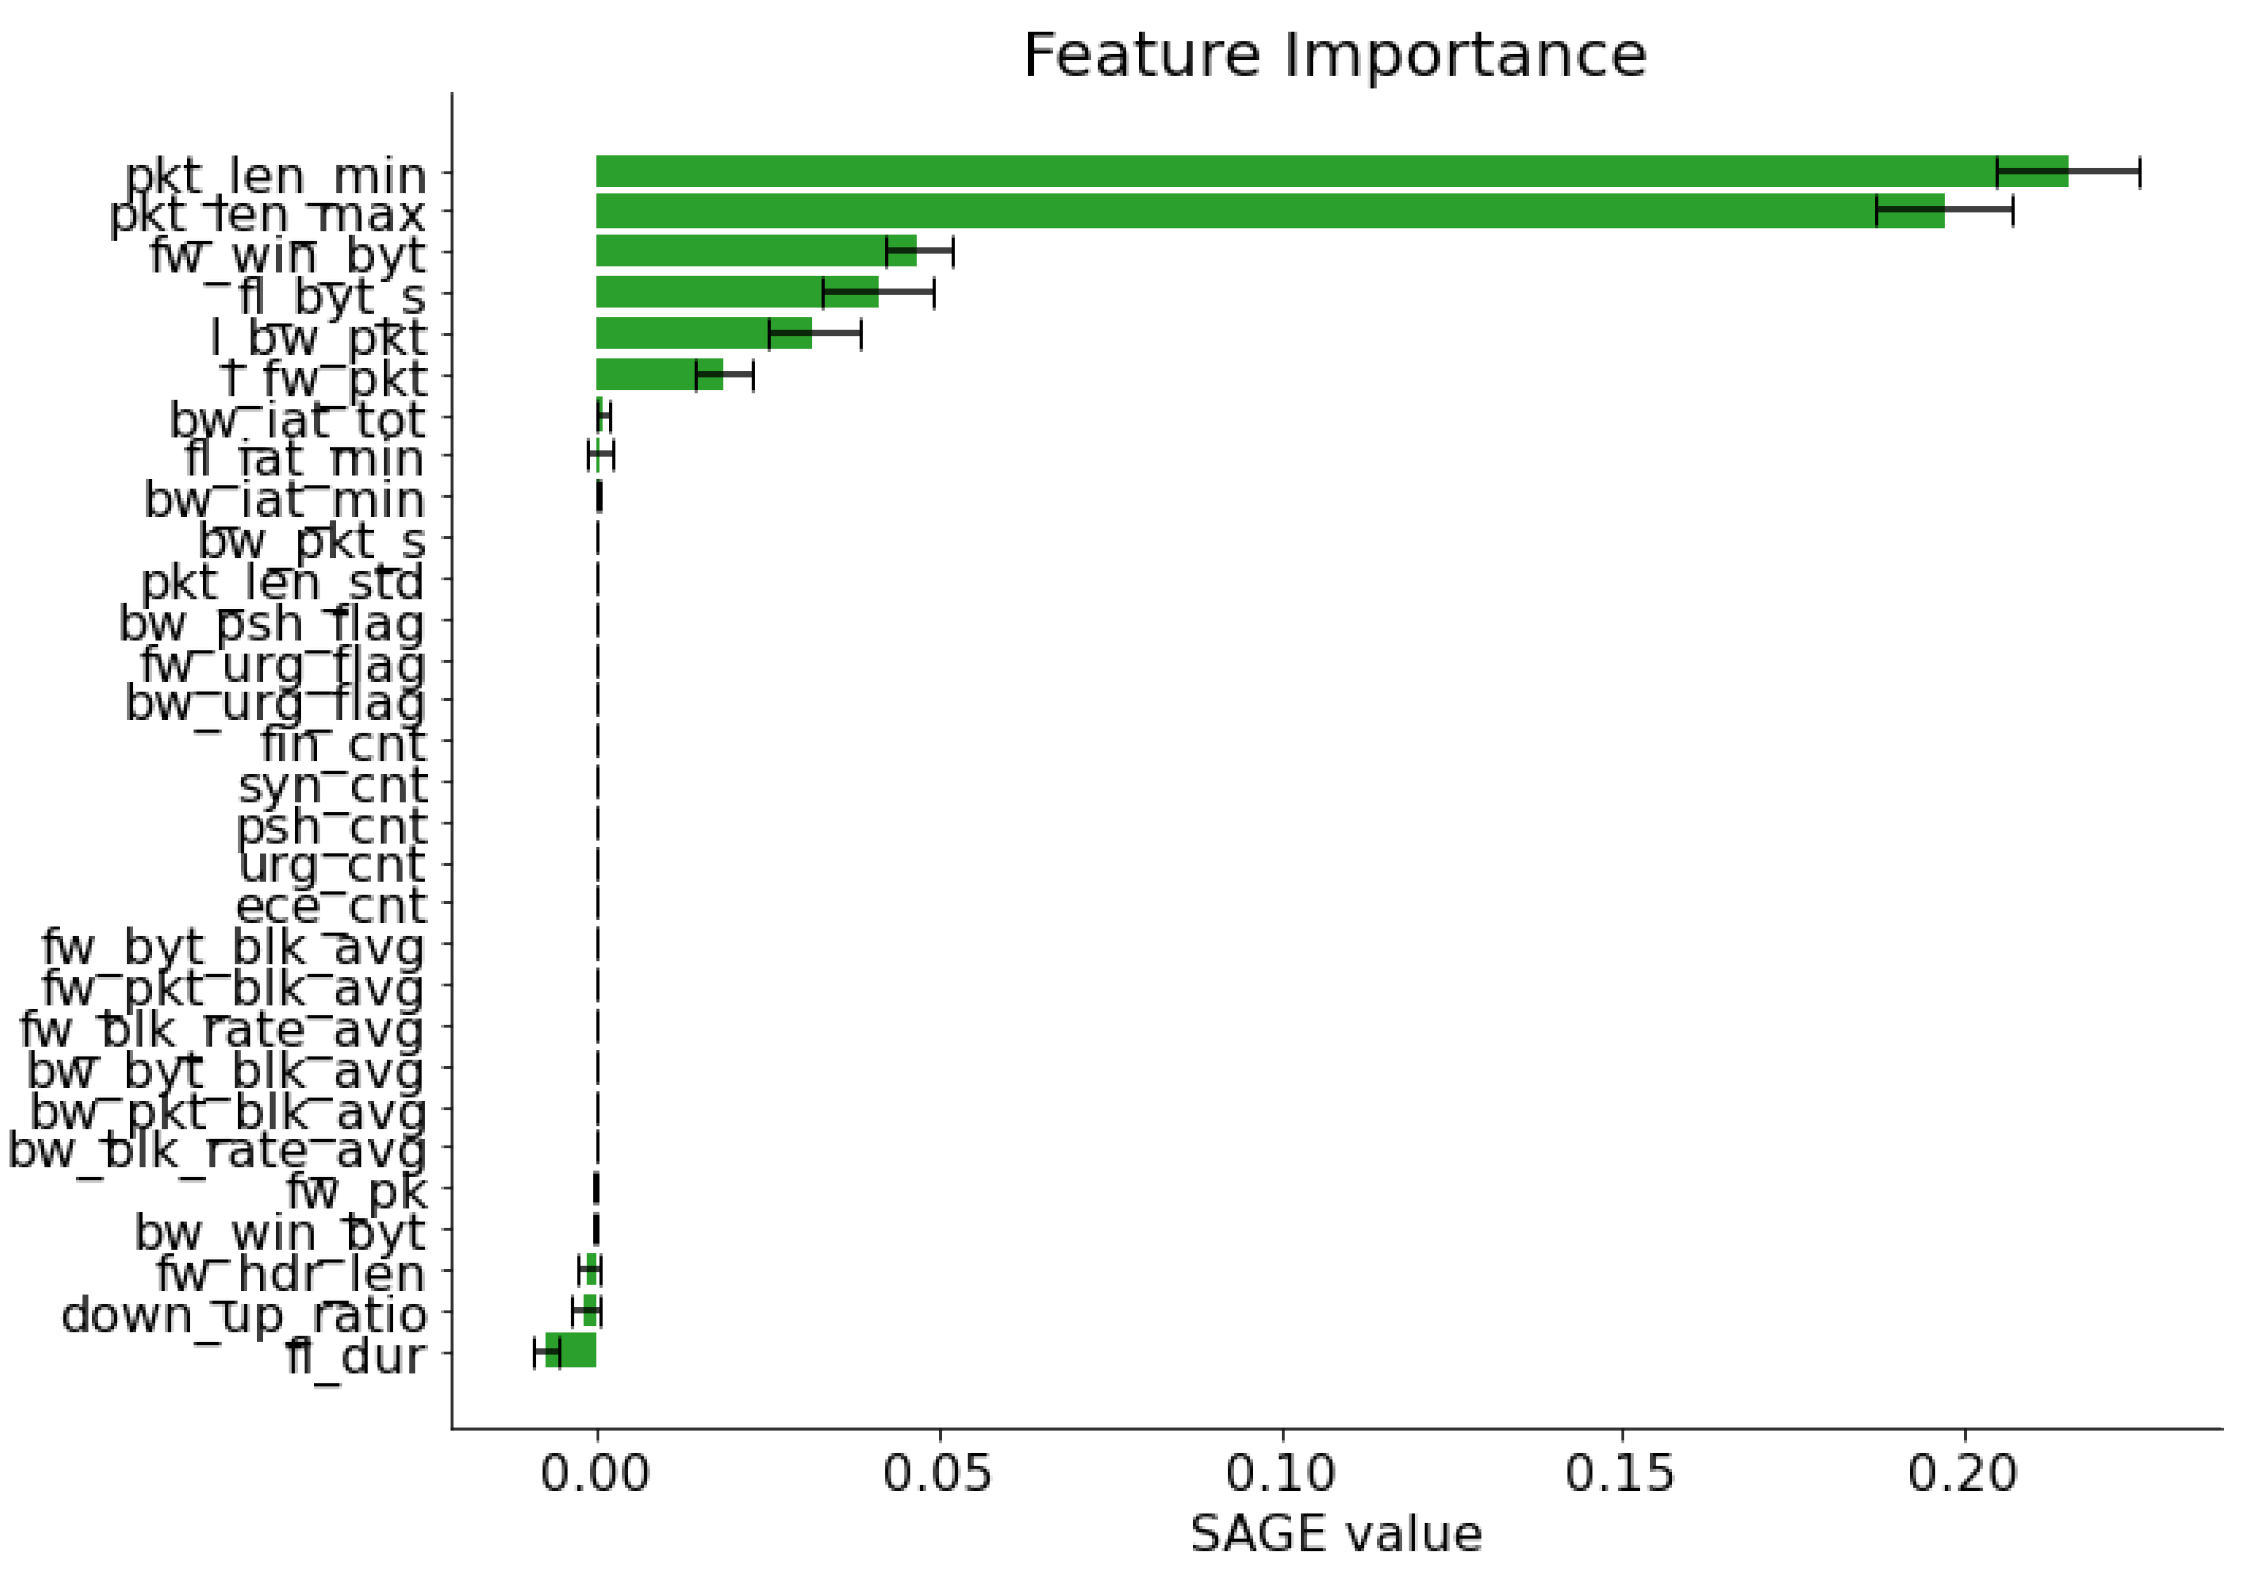
Task: Click the syn_cnt feature label
Action: click(332, 785)
